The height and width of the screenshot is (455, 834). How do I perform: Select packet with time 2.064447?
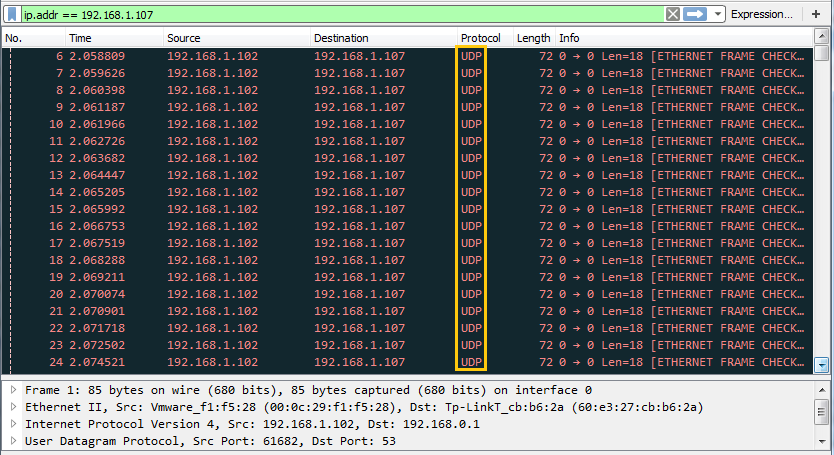[408, 176]
